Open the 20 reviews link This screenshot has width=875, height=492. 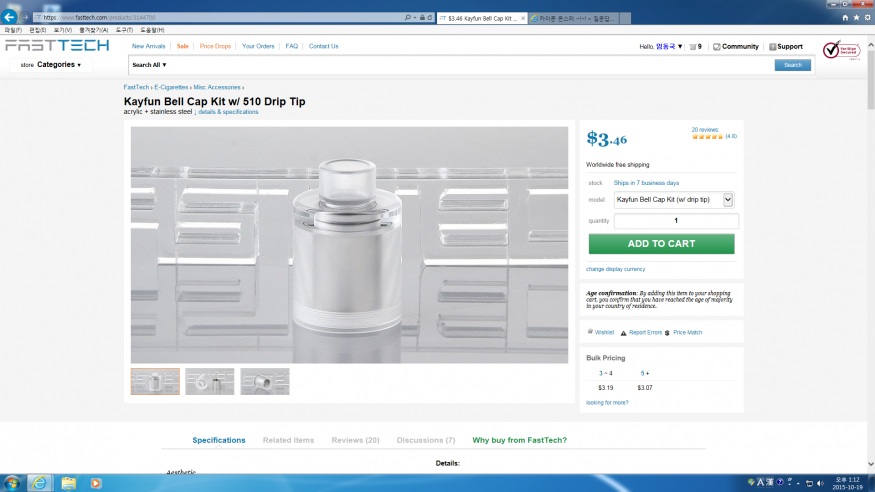(705, 129)
